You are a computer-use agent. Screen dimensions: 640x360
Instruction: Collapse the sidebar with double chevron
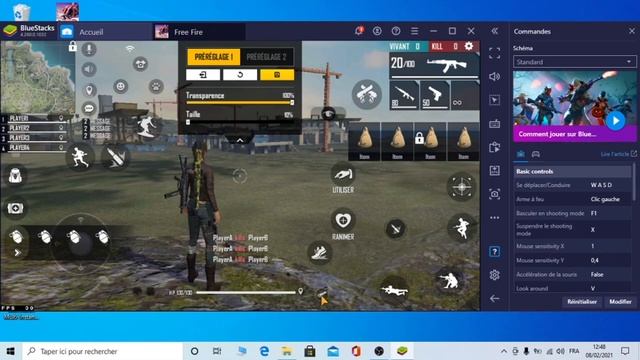(494, 31)
